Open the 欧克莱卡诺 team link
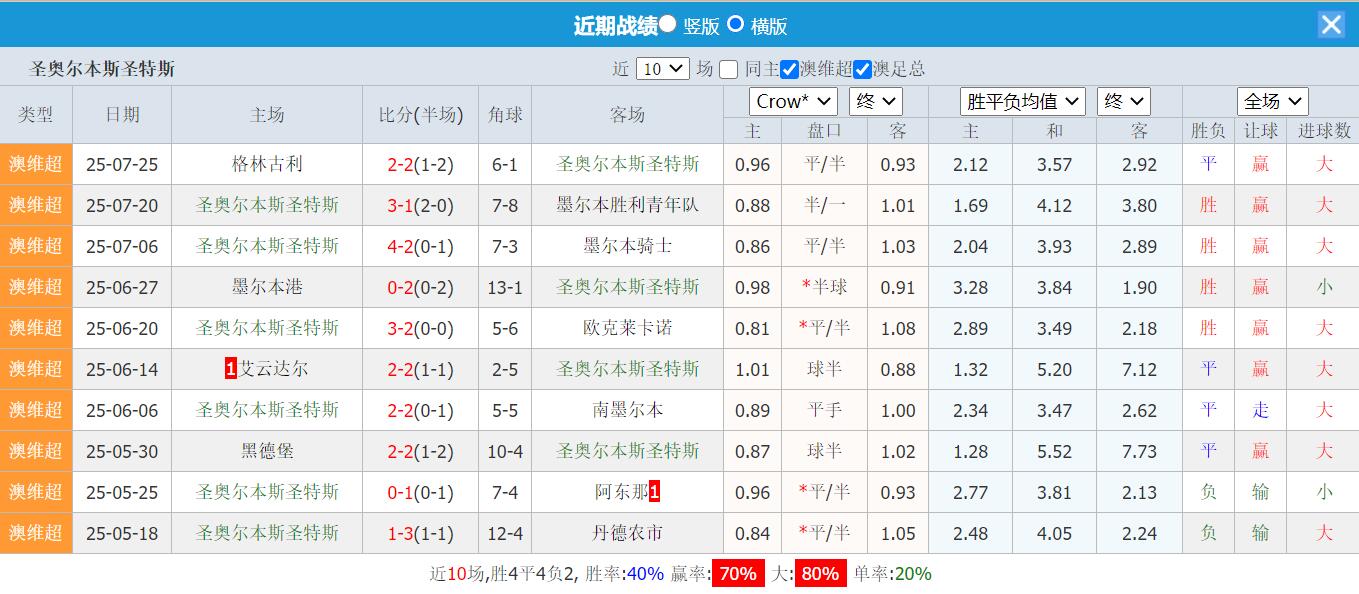Viewport: 1359px width, 594px height. click(x=628, y=328)
